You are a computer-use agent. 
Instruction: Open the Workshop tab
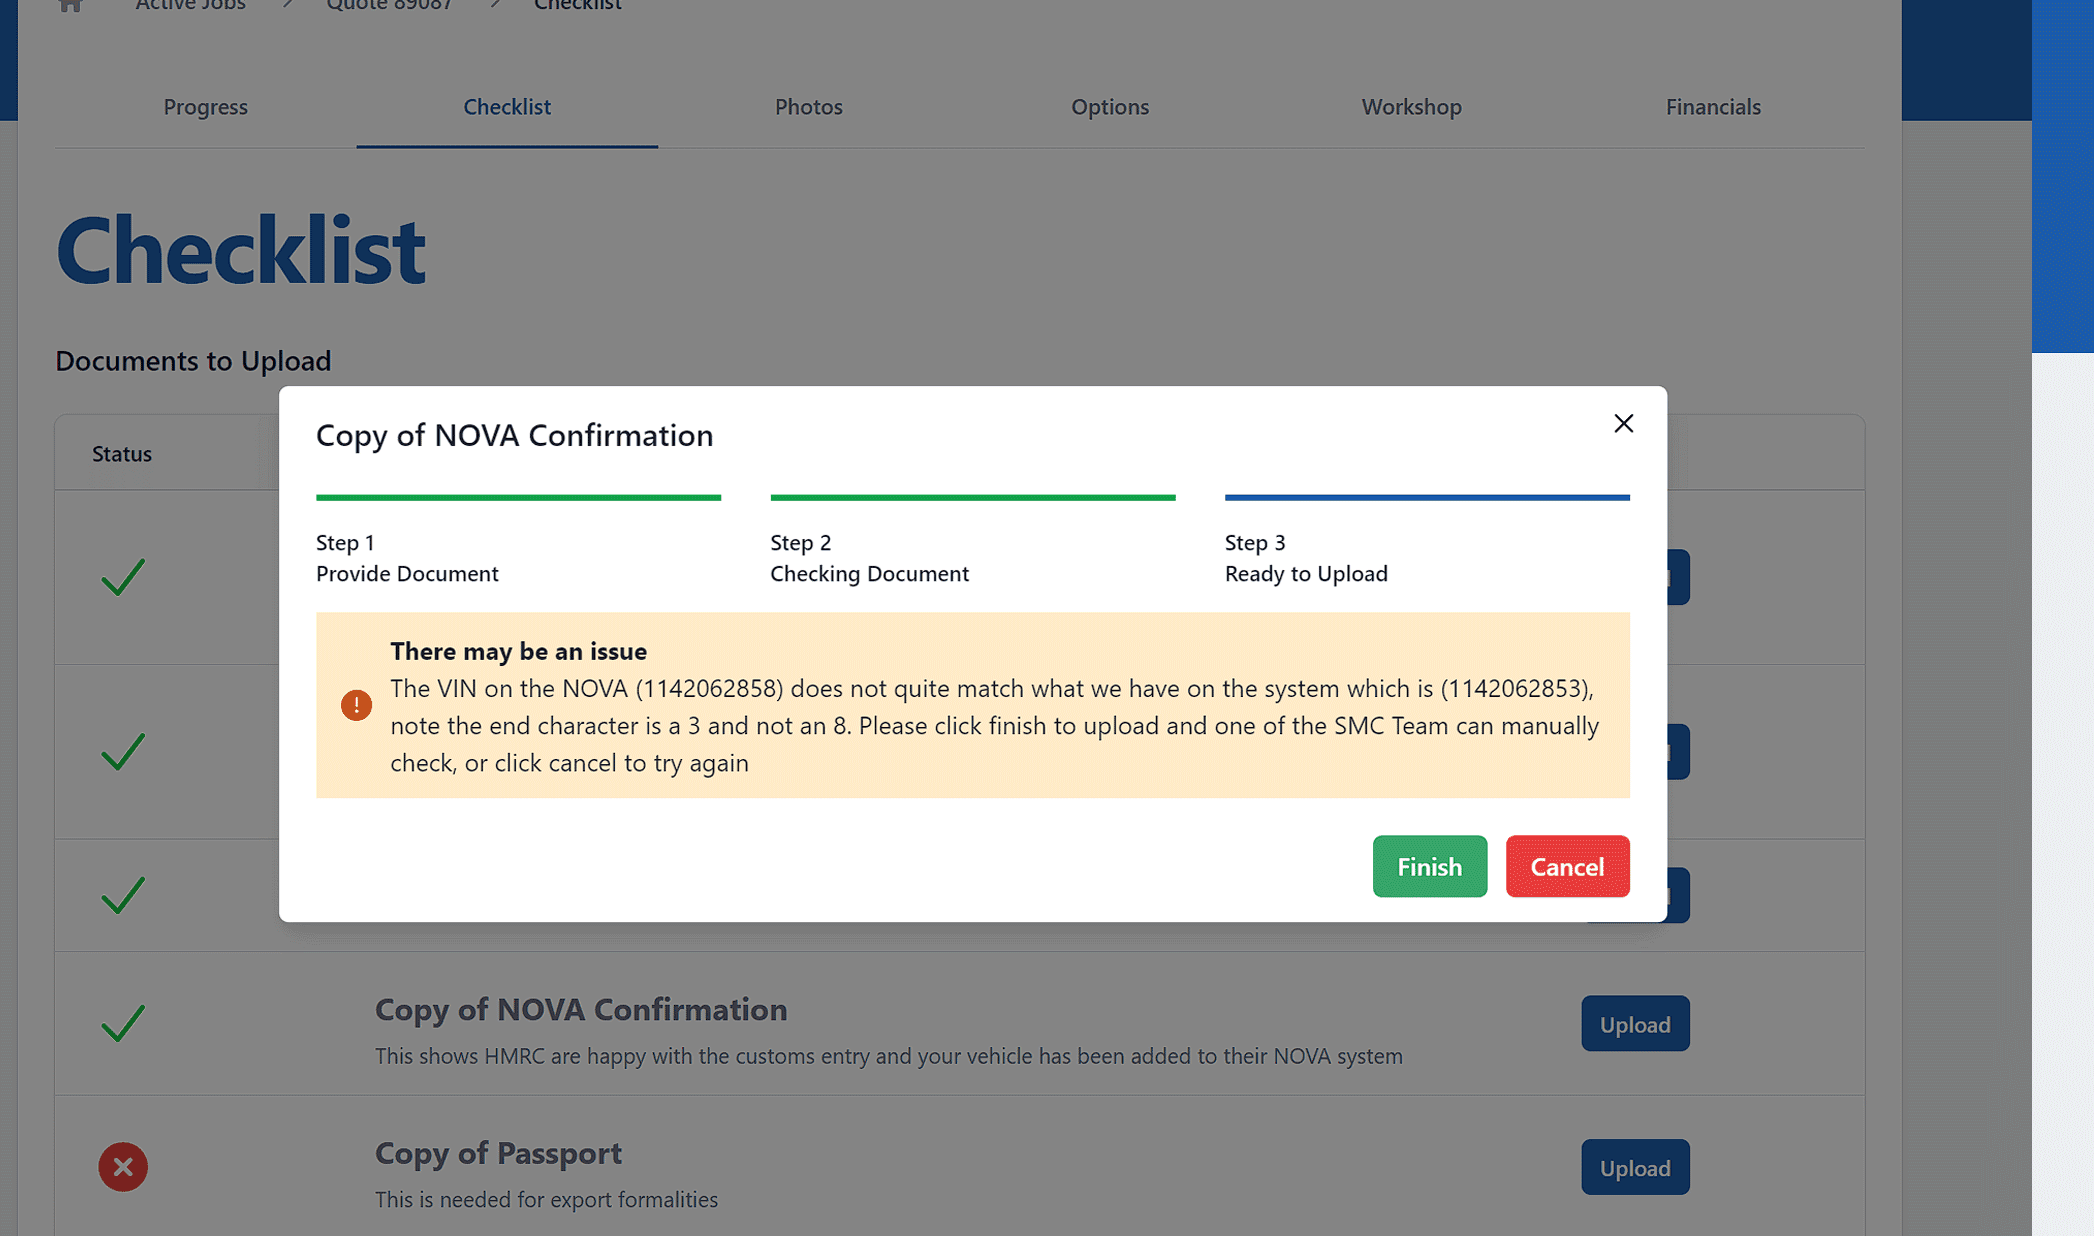1411,107
